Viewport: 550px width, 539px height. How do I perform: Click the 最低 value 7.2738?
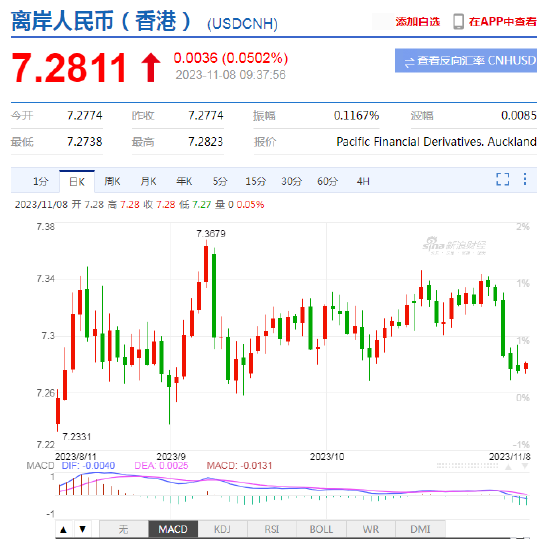[85, 142]
